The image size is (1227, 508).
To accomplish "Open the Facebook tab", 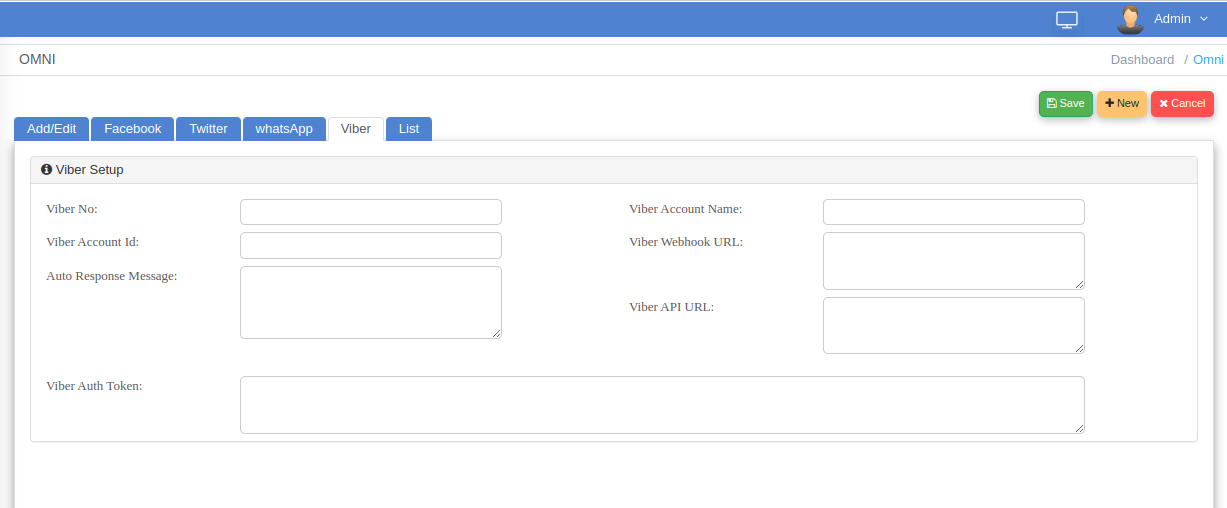I will click(132, 129).
